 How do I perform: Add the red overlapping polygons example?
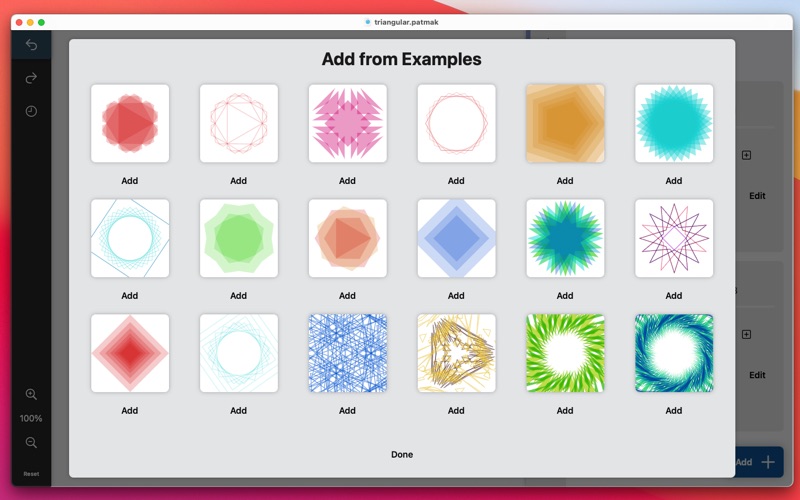pos(130,181)
